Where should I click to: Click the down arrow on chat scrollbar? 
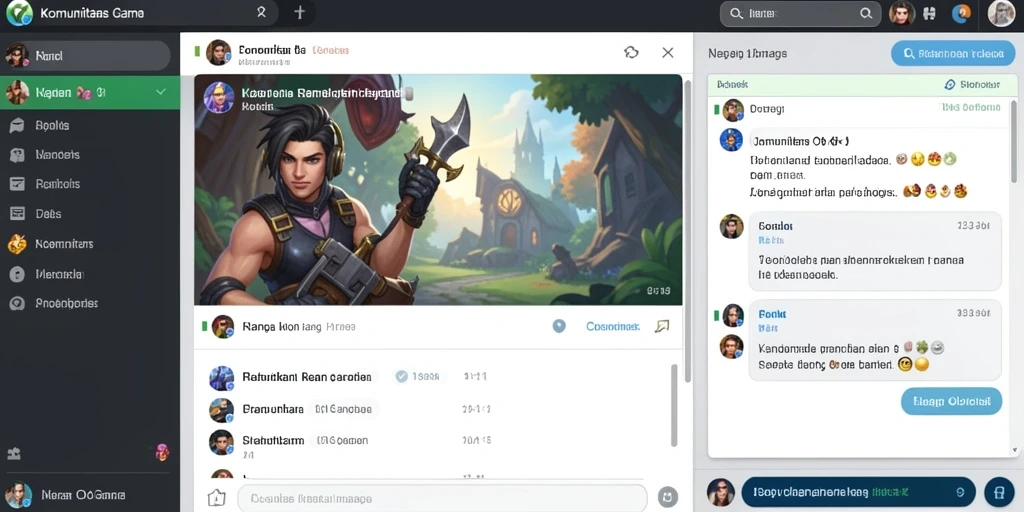pyautogui.click(x=1014, y=450)
